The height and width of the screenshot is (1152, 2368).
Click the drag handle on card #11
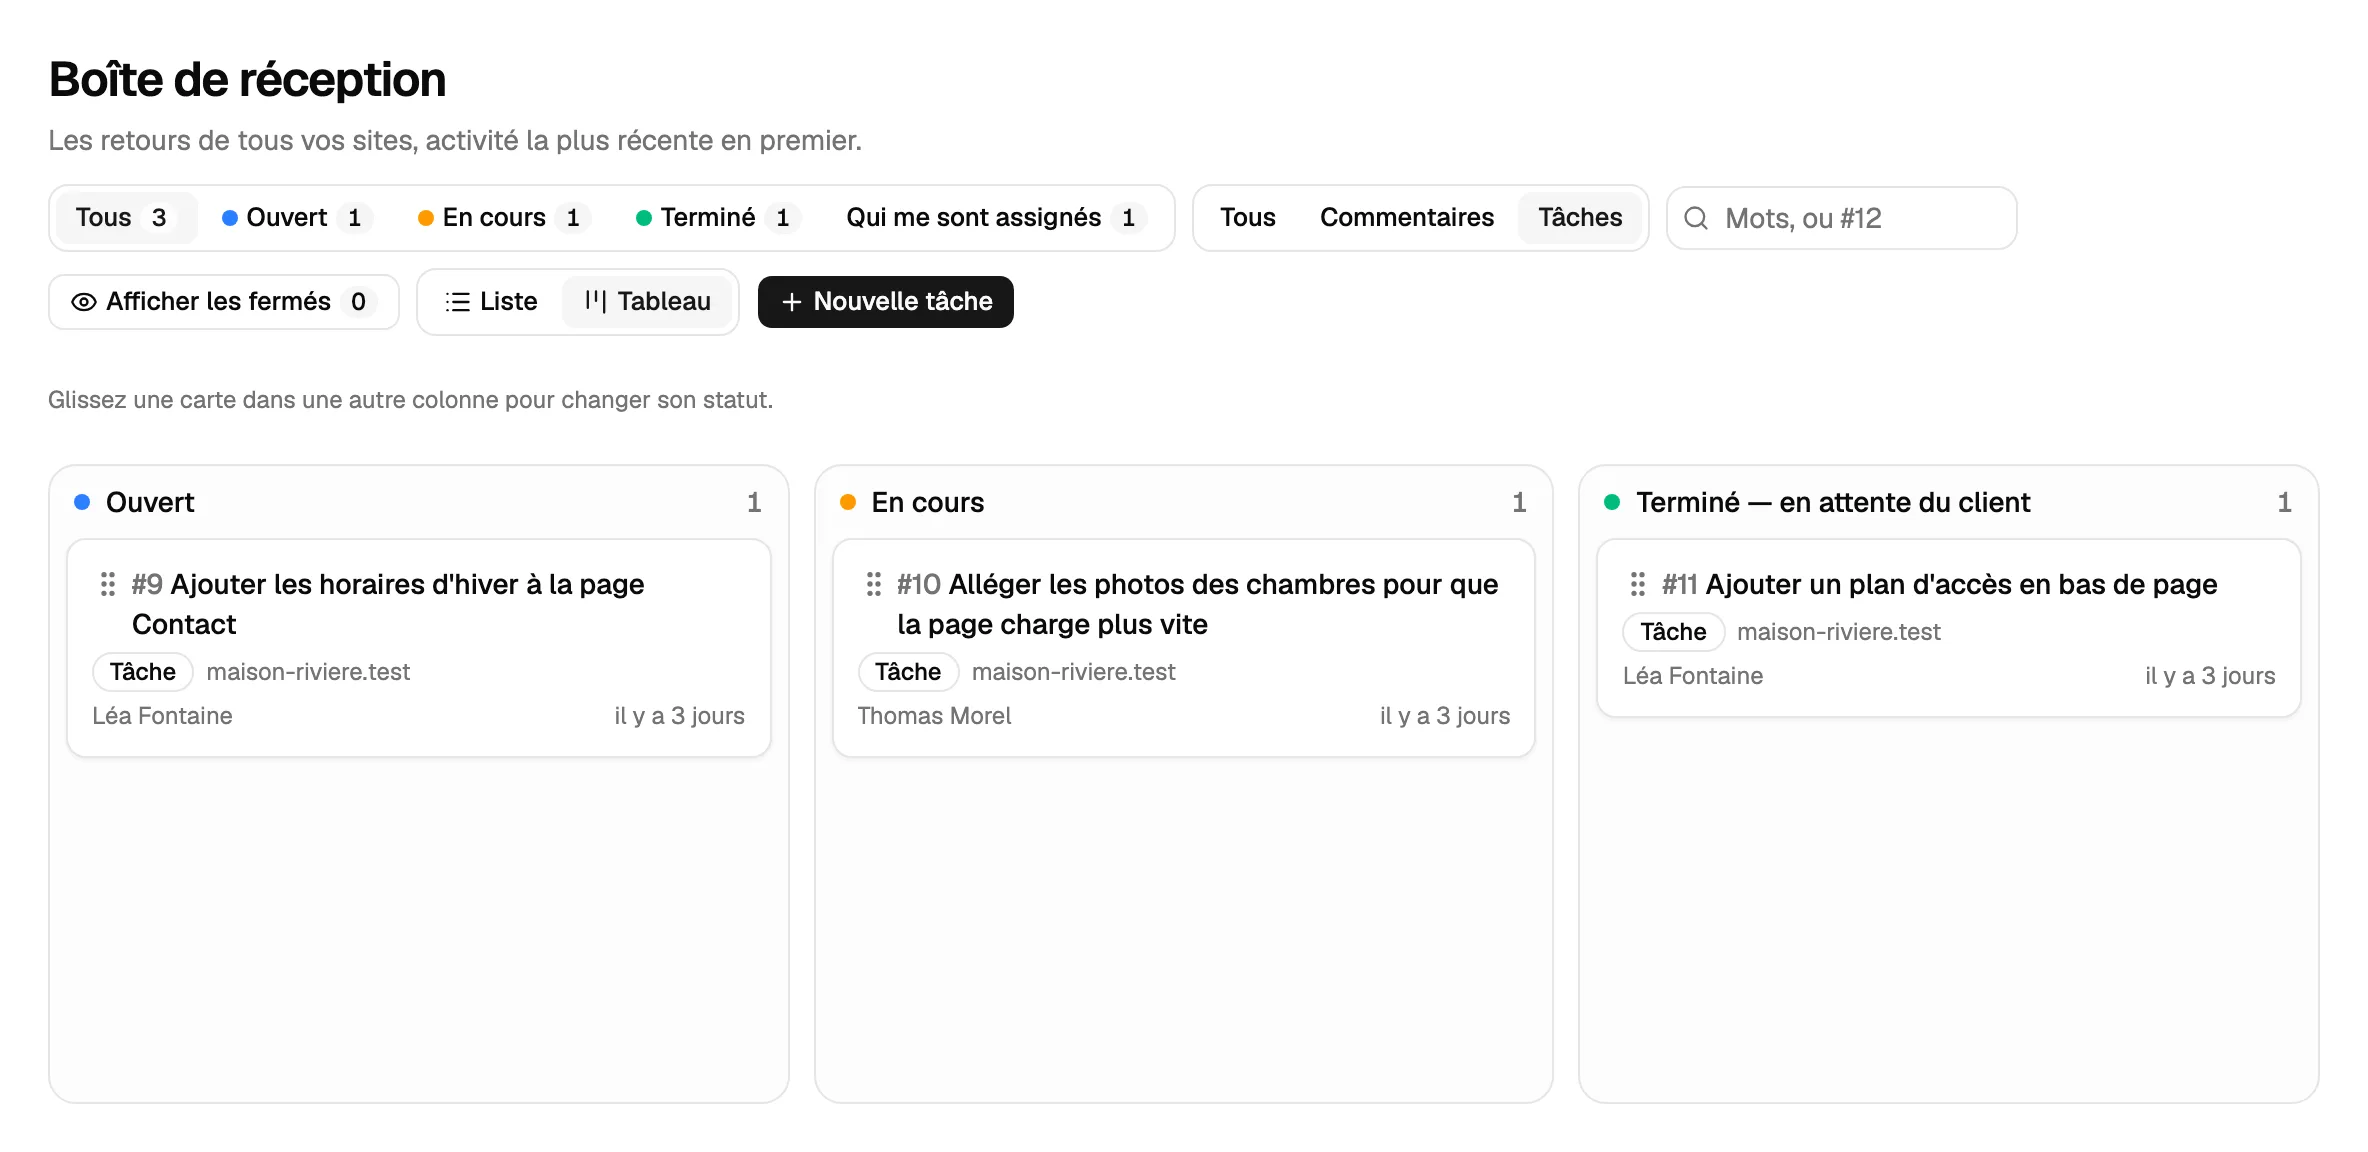(x=1638, y=584)
